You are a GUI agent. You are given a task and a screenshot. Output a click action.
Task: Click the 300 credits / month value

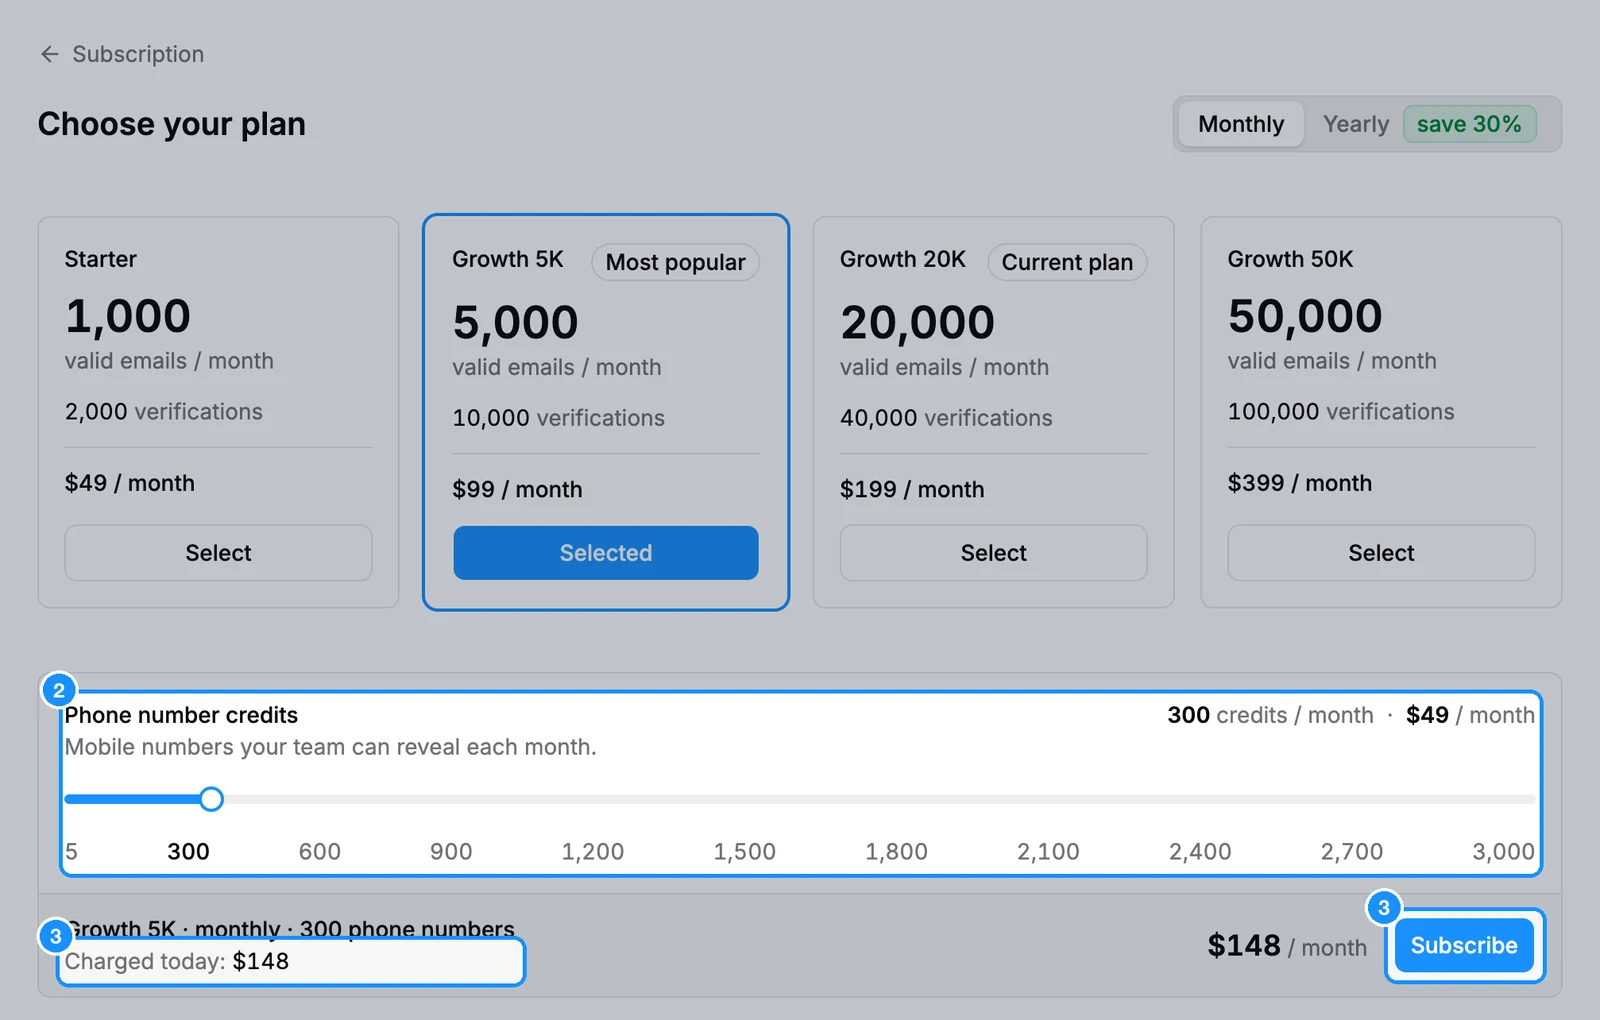pos(1270,715)
